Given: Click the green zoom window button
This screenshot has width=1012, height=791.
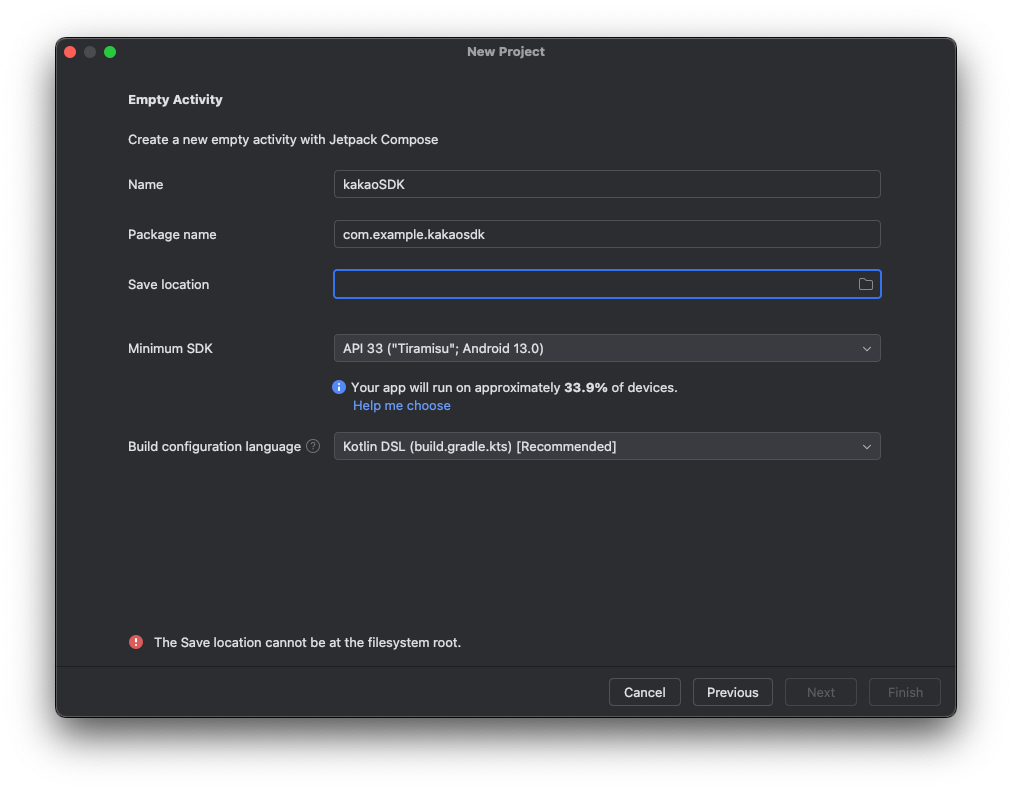Looking at the screenshot, I should click(110, 52).
